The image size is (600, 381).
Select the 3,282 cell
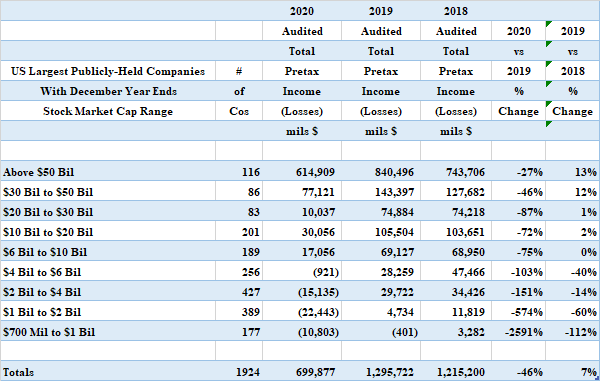(x=471, y=332)
